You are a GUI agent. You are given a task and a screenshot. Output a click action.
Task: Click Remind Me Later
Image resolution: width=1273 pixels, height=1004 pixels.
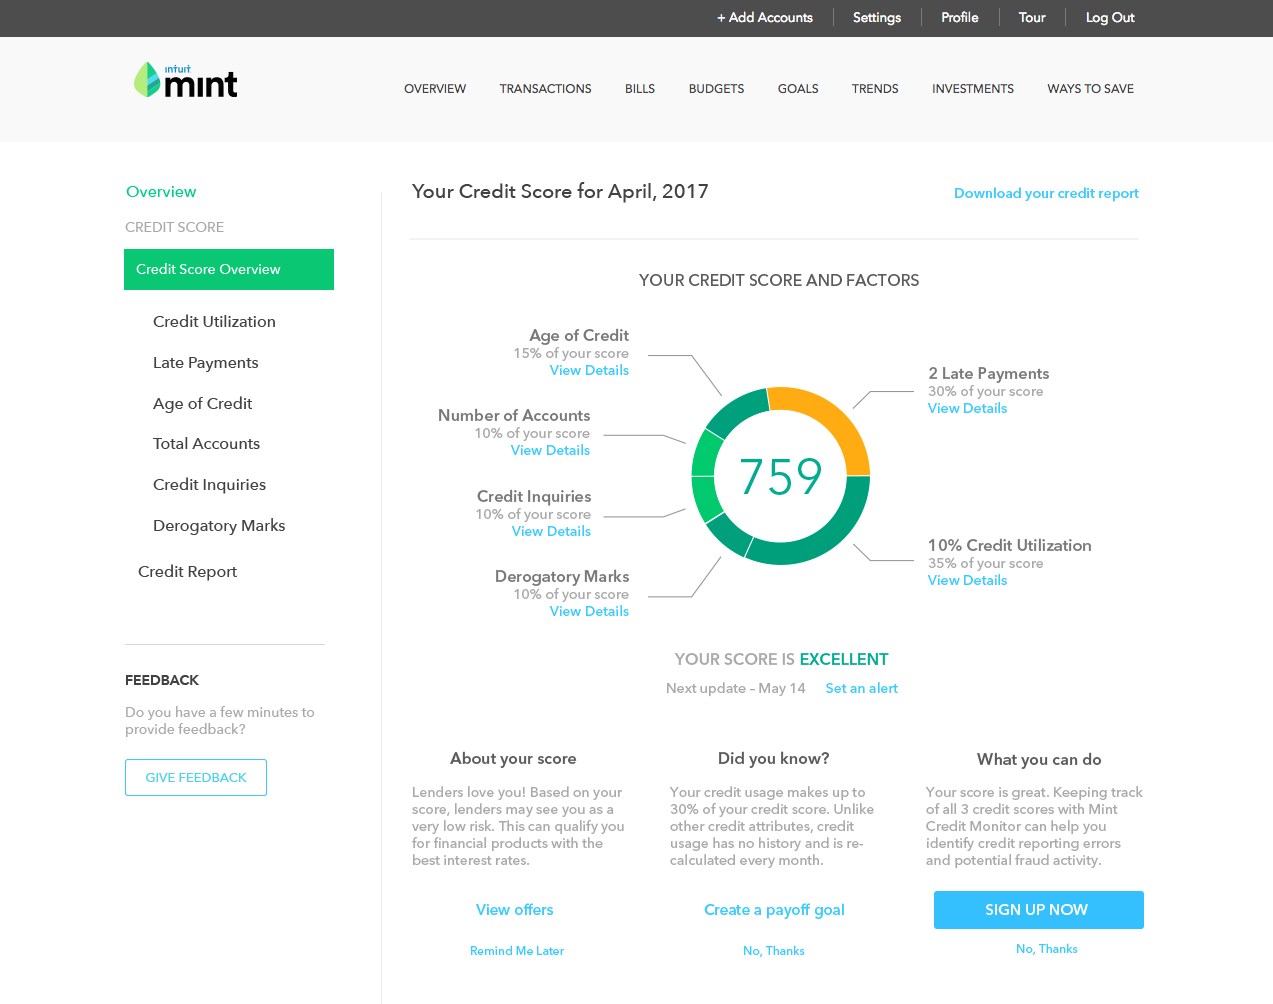click(517, 951)
